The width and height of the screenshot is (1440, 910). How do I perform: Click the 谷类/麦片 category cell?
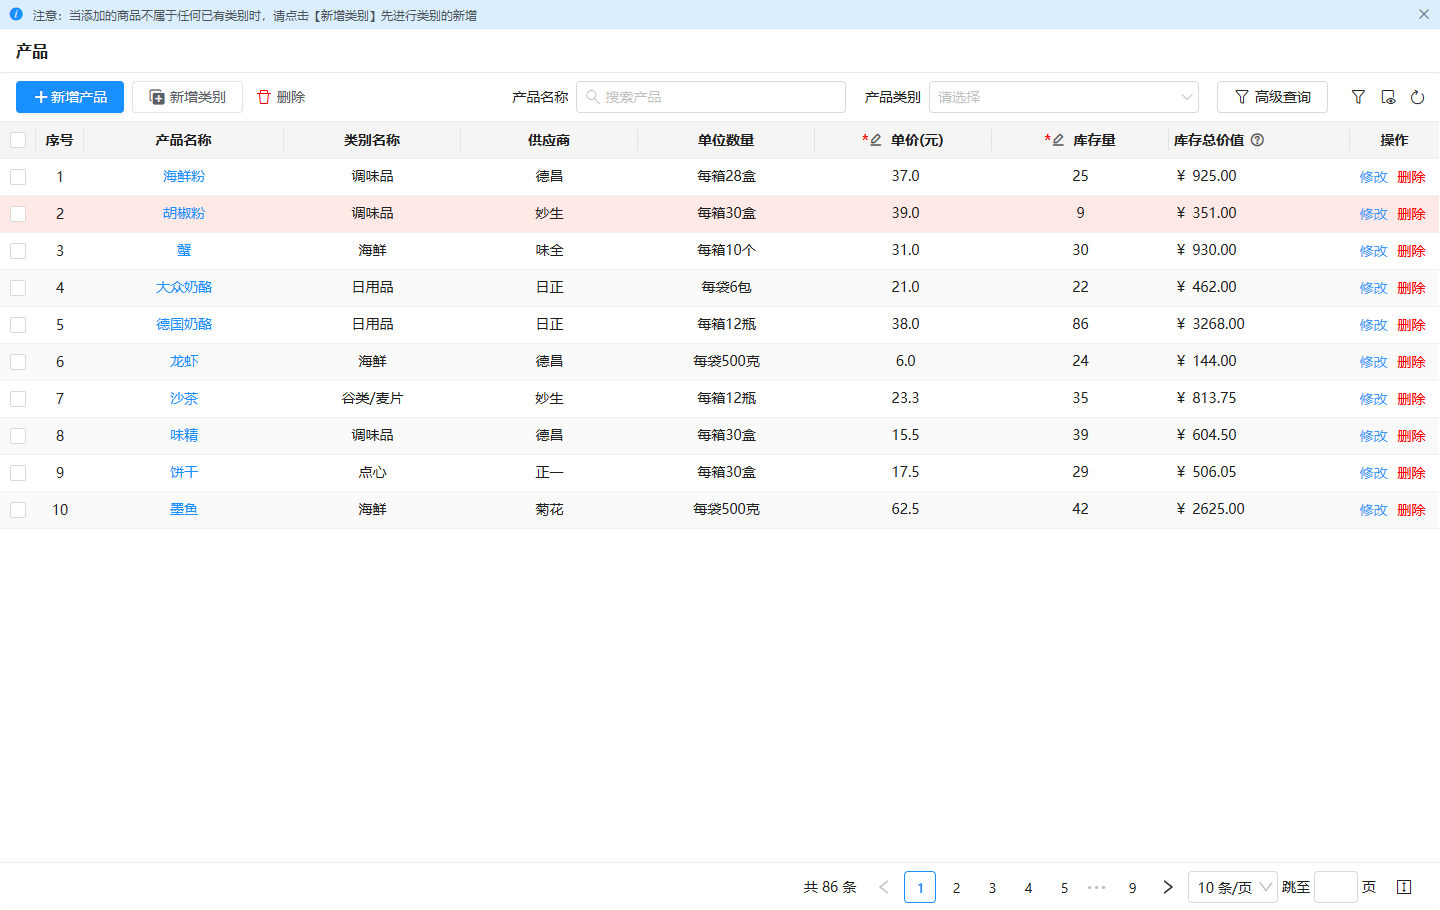point(372,398)
